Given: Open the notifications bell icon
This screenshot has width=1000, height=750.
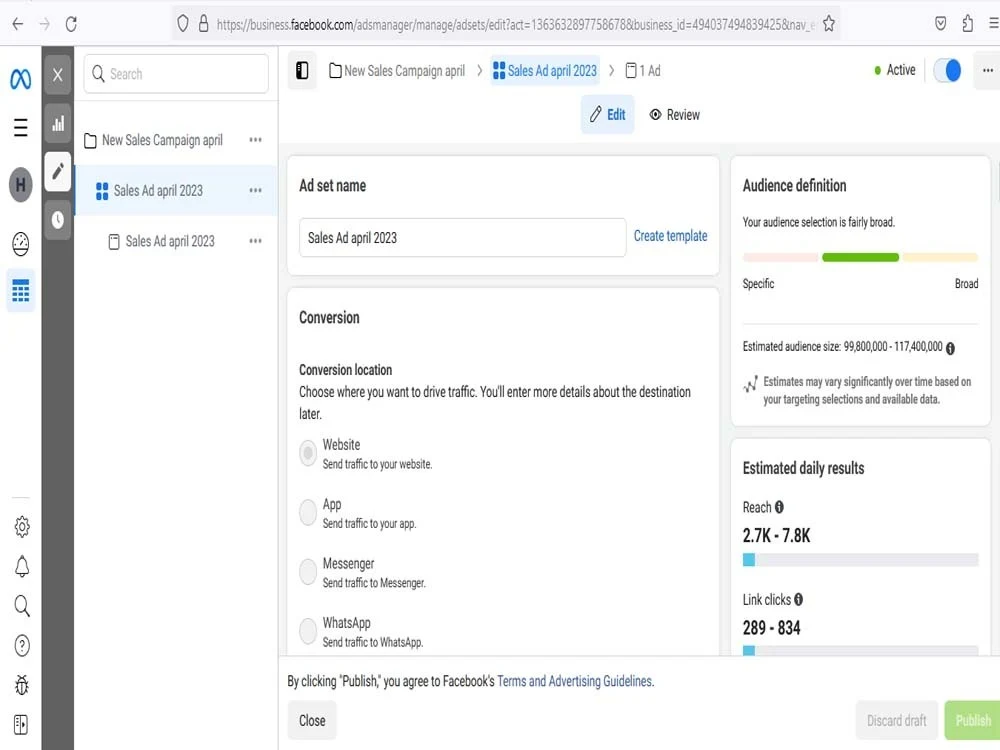Looking at the screenshot, I should (22, 566).
